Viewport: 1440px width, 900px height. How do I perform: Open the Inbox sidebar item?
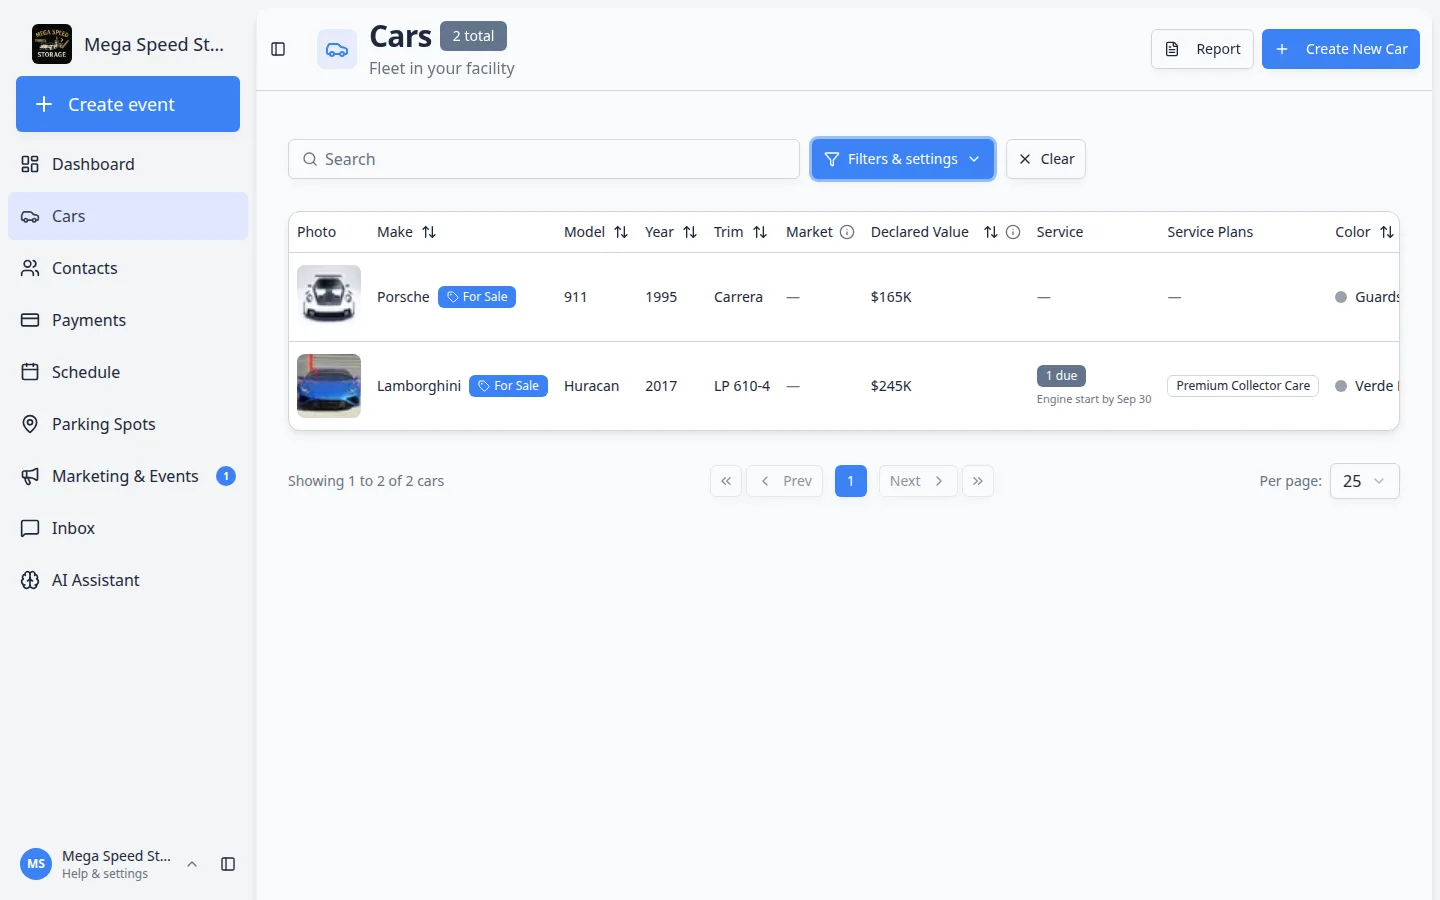pos(128,528)
